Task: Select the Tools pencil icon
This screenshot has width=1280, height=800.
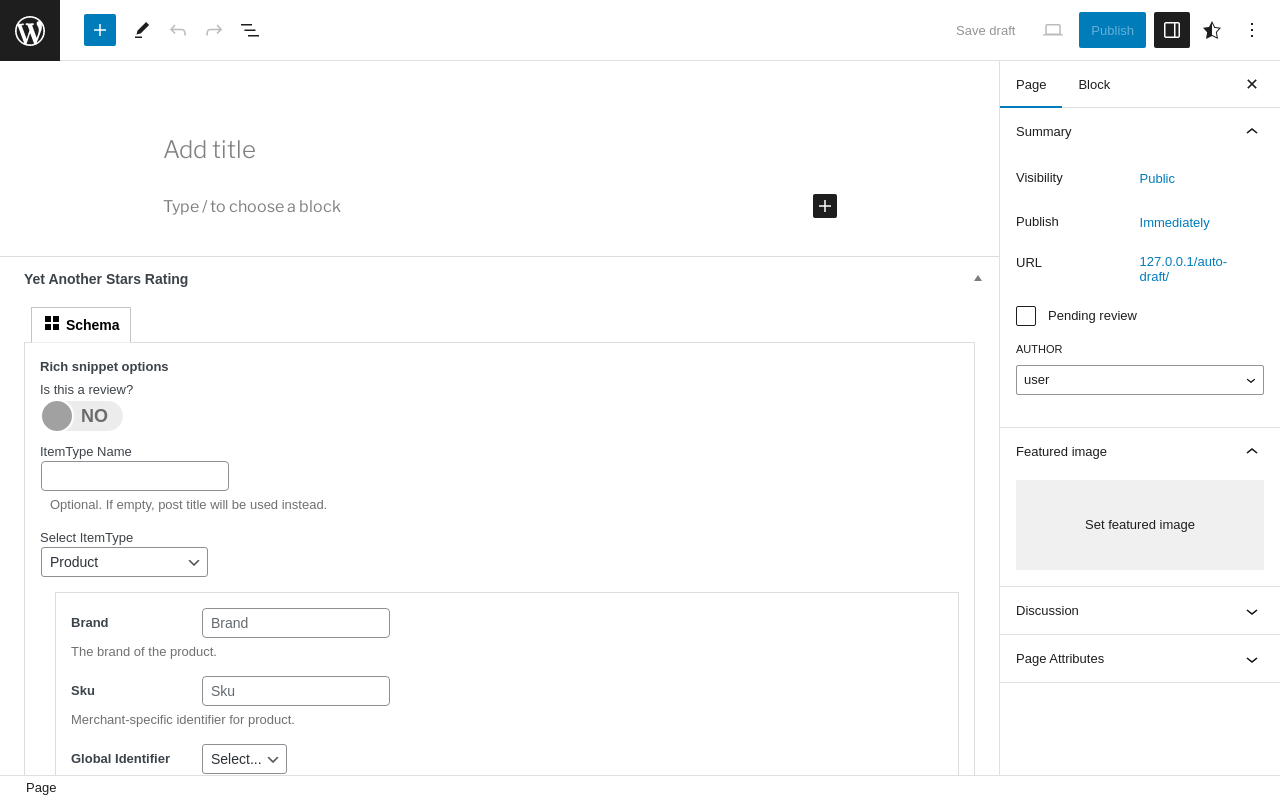Action: click(142, 30)
